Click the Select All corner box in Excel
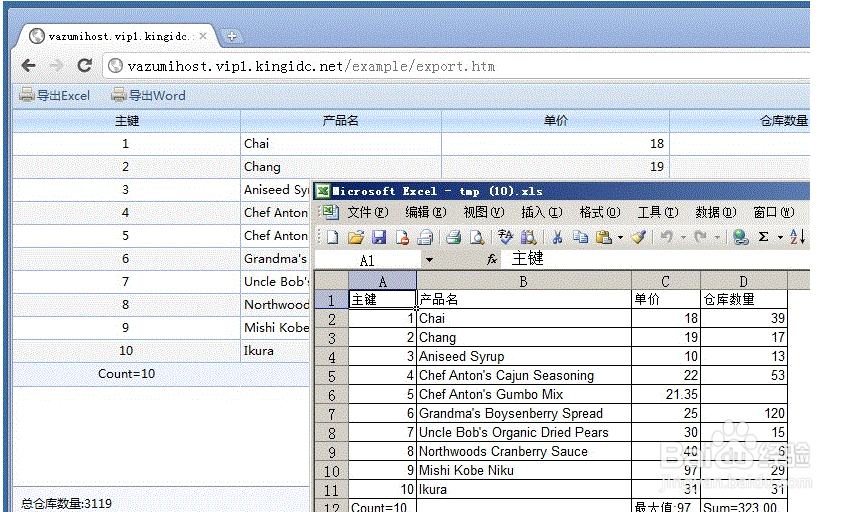Image resolution: width=860 pixels, height=512 pixels. pos(332,281)
